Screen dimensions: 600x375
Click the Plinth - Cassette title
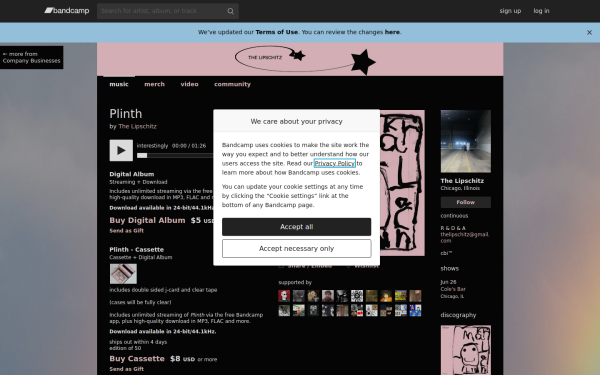[x=137, y=249]
